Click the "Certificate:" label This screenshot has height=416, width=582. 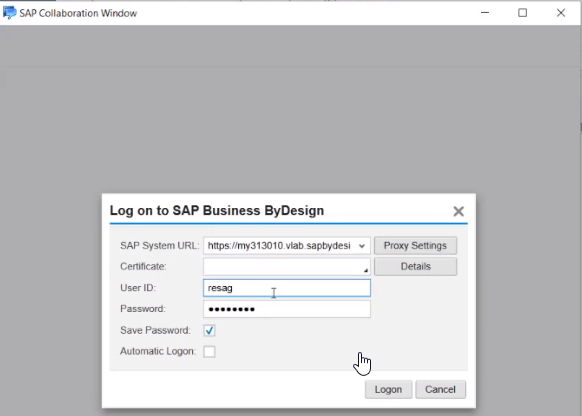click(x=143, y=266)
